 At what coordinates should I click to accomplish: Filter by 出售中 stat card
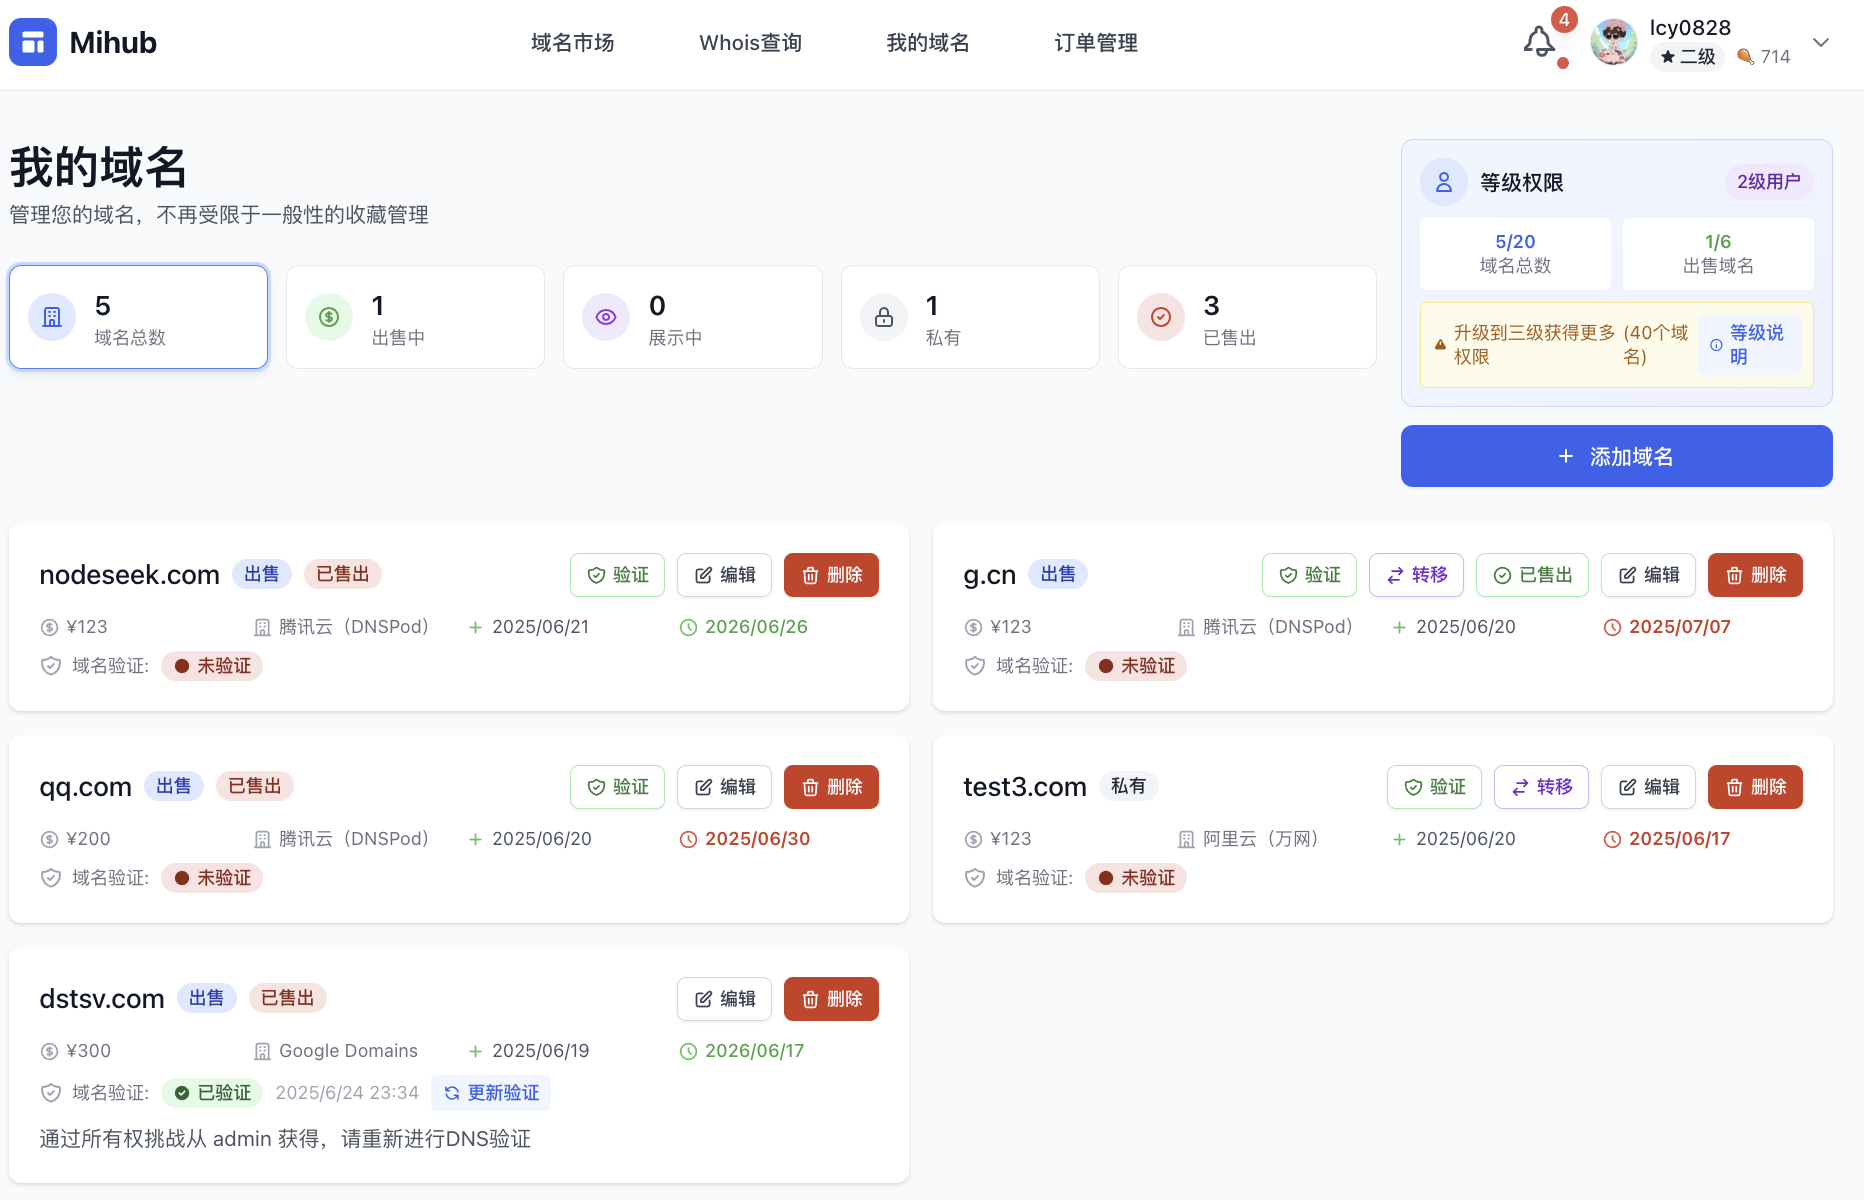[x=415, y=317]
